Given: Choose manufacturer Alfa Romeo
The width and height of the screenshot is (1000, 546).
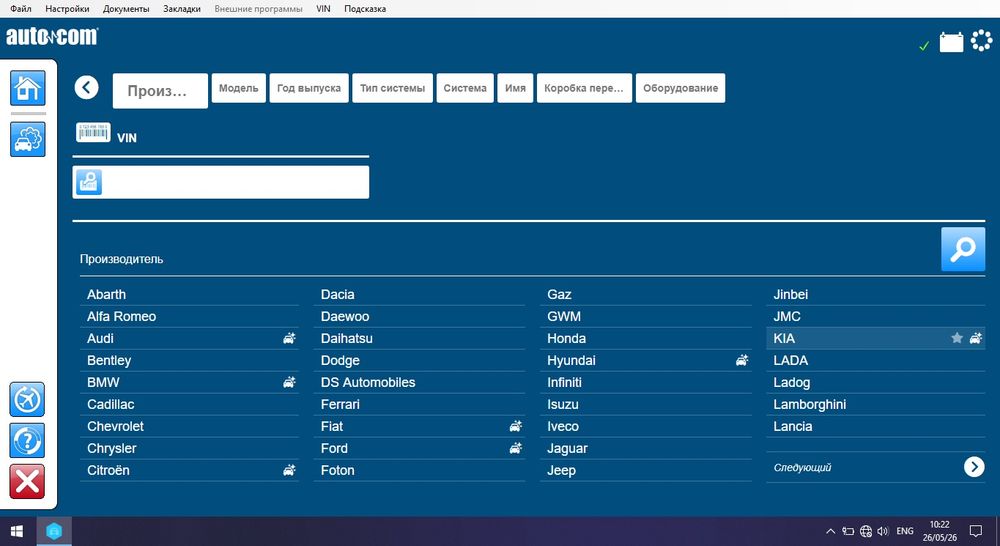Looking at the screenshot, I should (x=189, y=316).
